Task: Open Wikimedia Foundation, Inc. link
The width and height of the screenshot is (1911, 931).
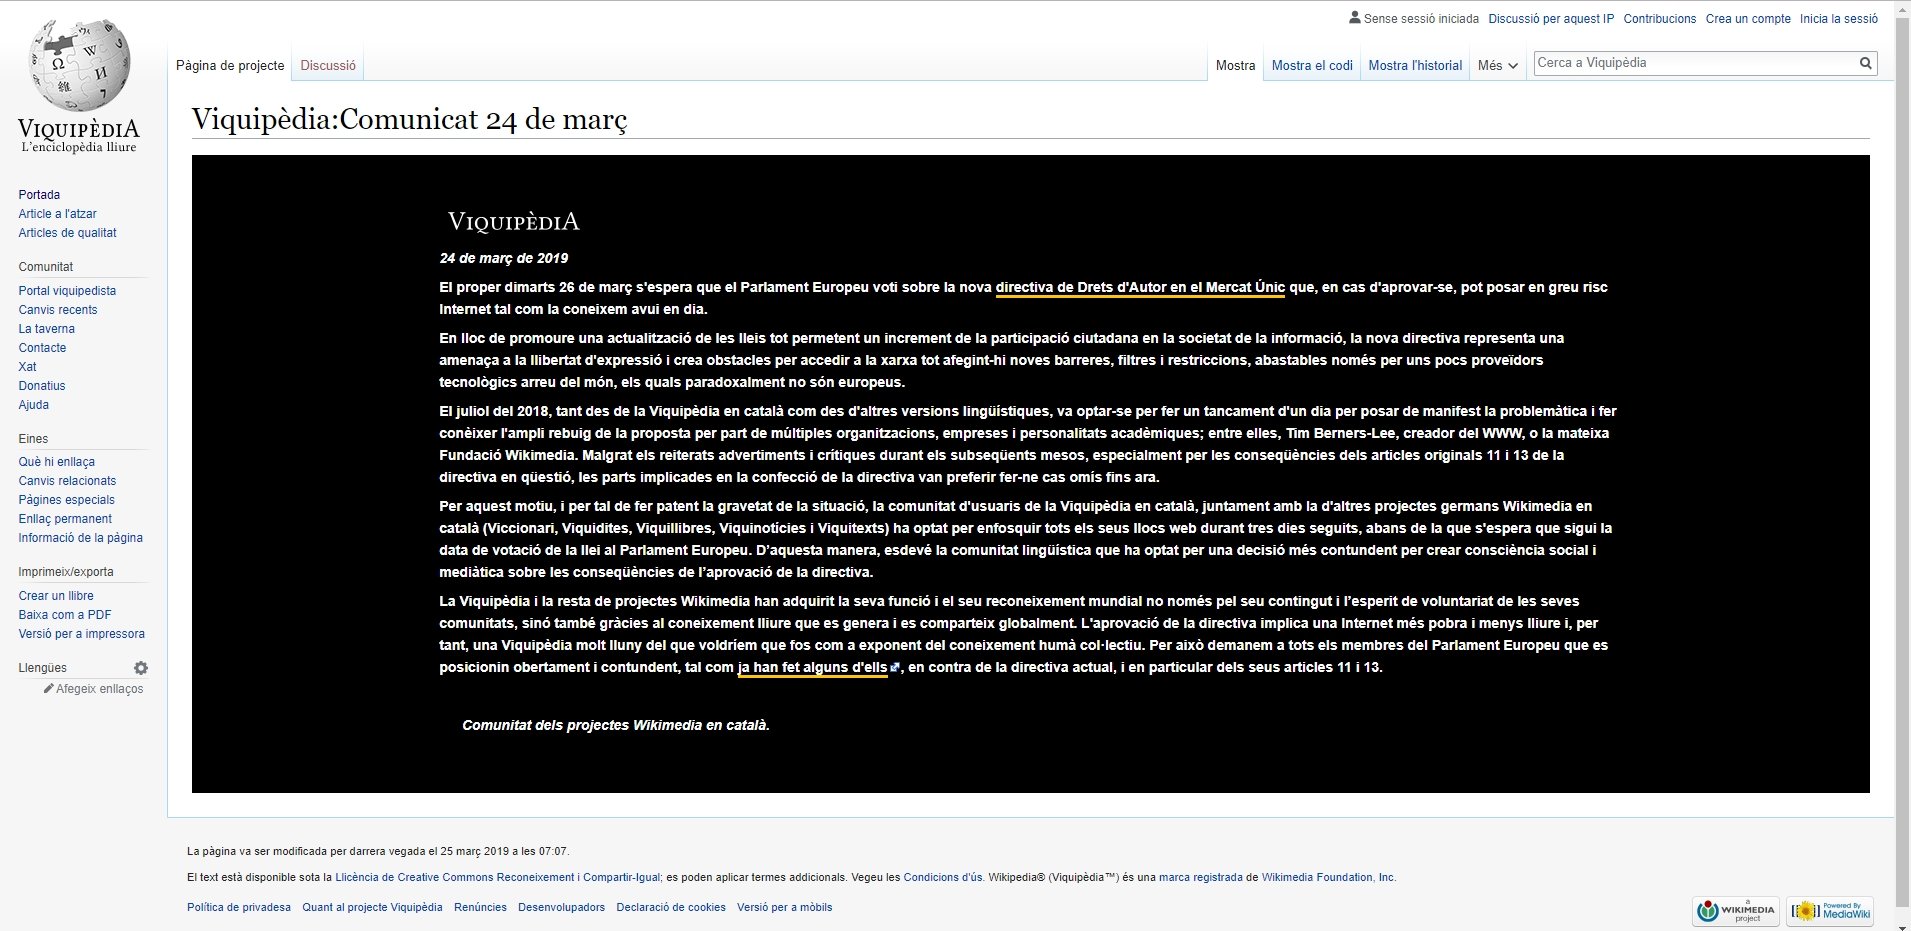Action: [1328, 878]
